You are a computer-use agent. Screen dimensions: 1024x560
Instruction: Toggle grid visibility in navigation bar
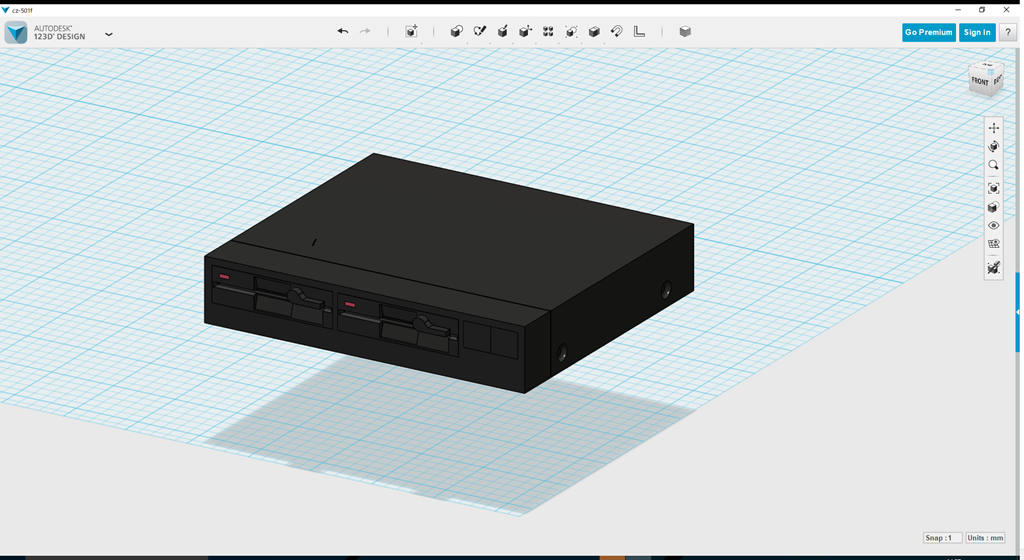point(993,244)
